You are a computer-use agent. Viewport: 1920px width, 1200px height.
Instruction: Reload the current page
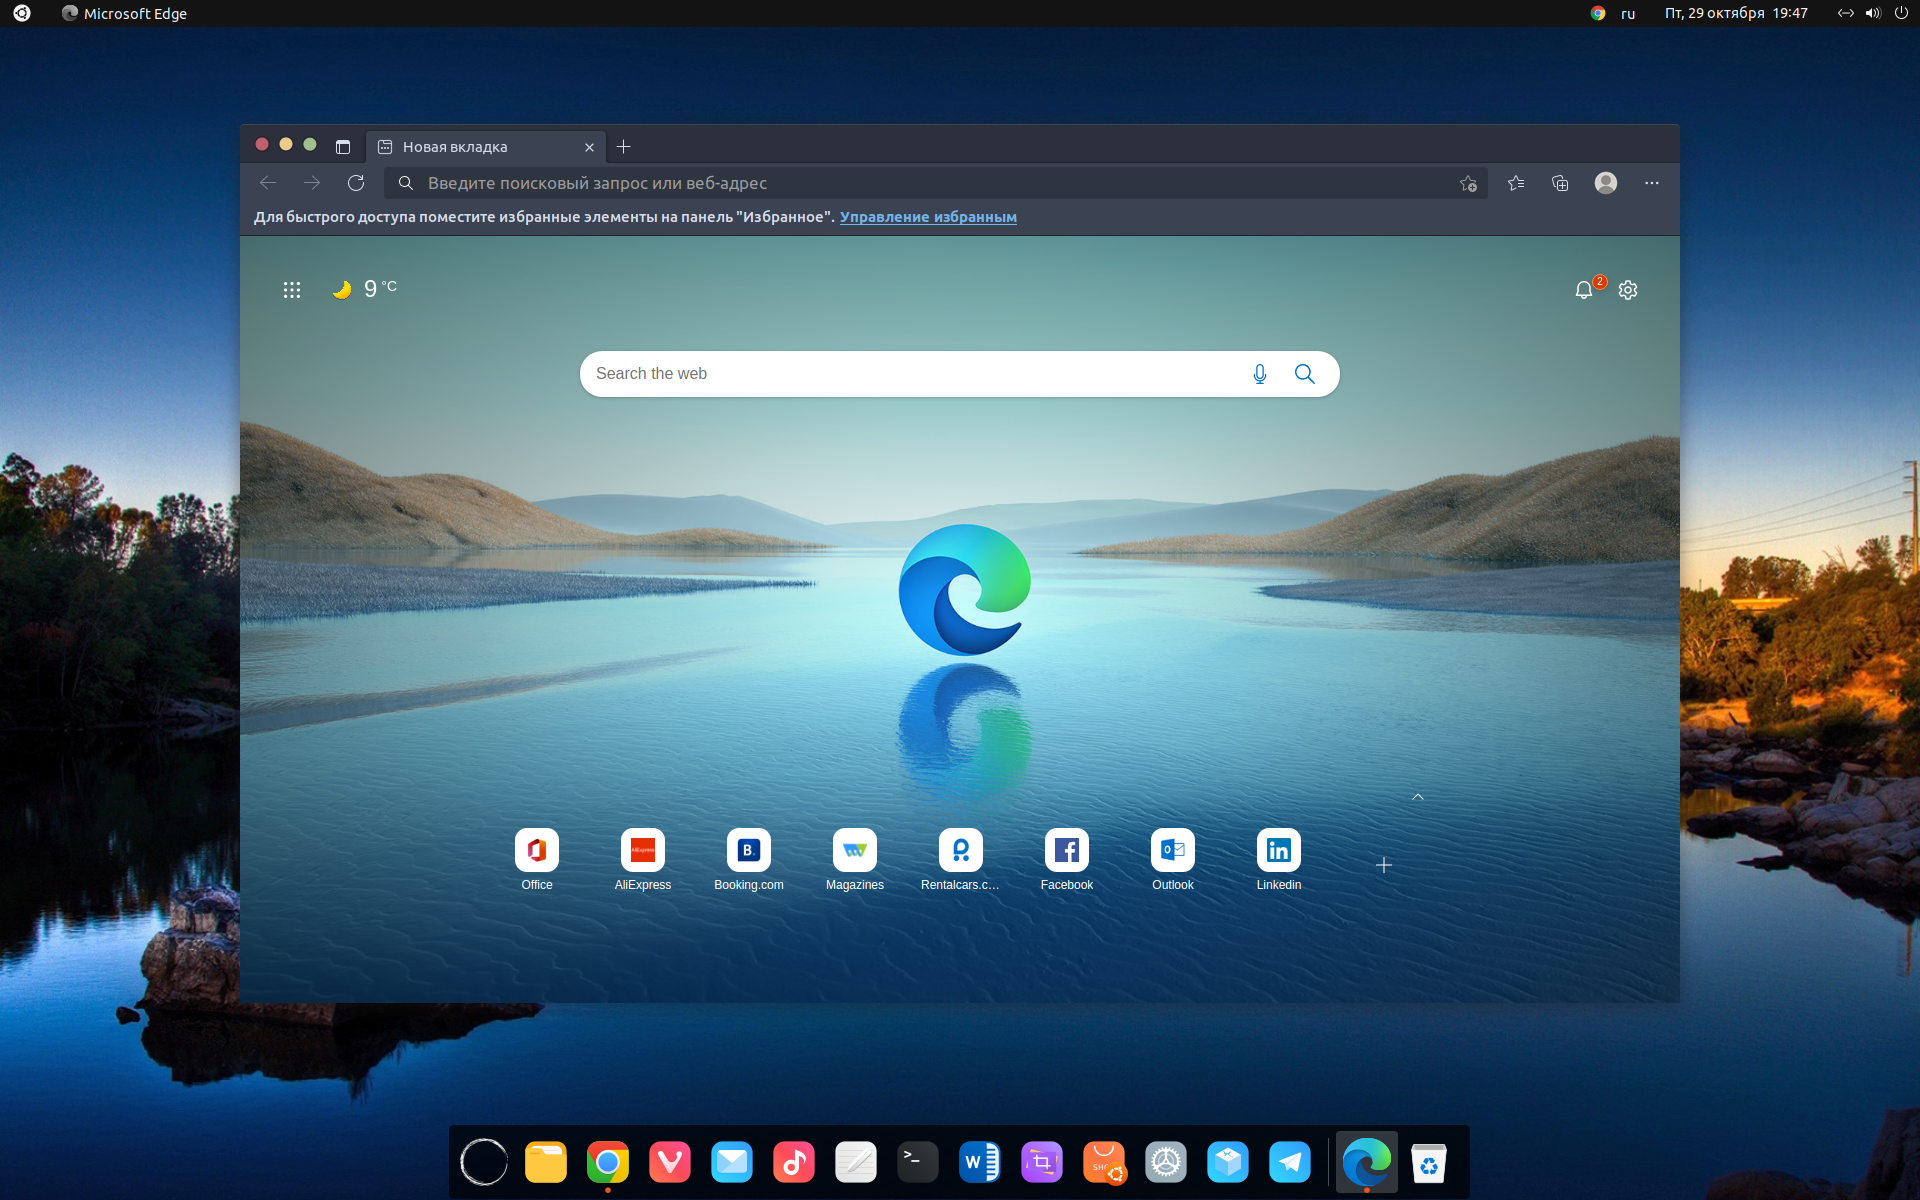pos(356,183)
